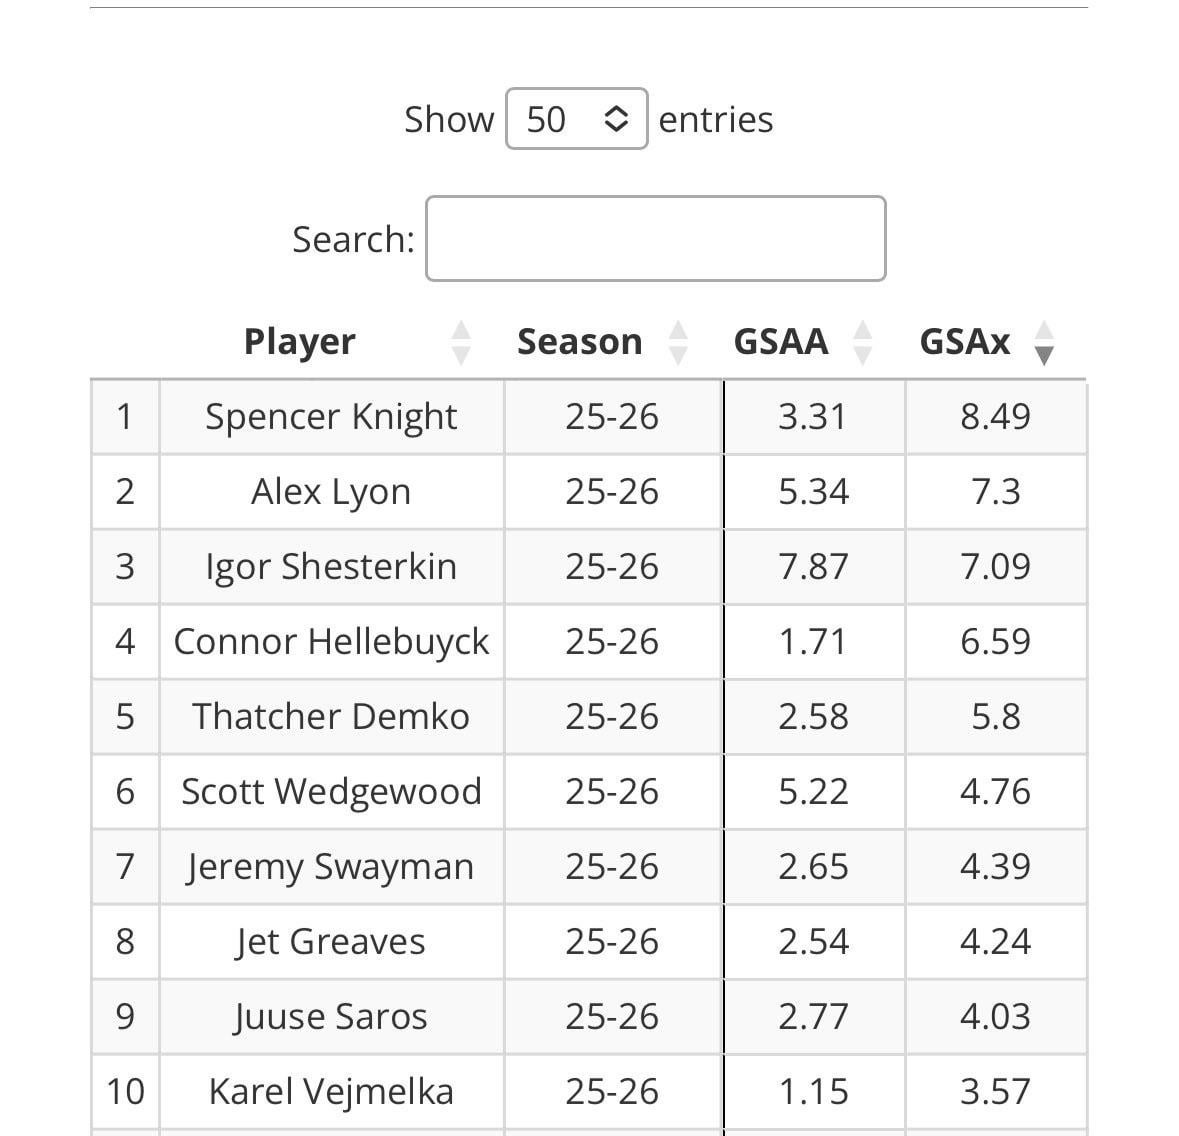Click the Scott Wedgewood name cell
The width and height of the screenshot is (1179, 1136).
[x=331, y=792]
